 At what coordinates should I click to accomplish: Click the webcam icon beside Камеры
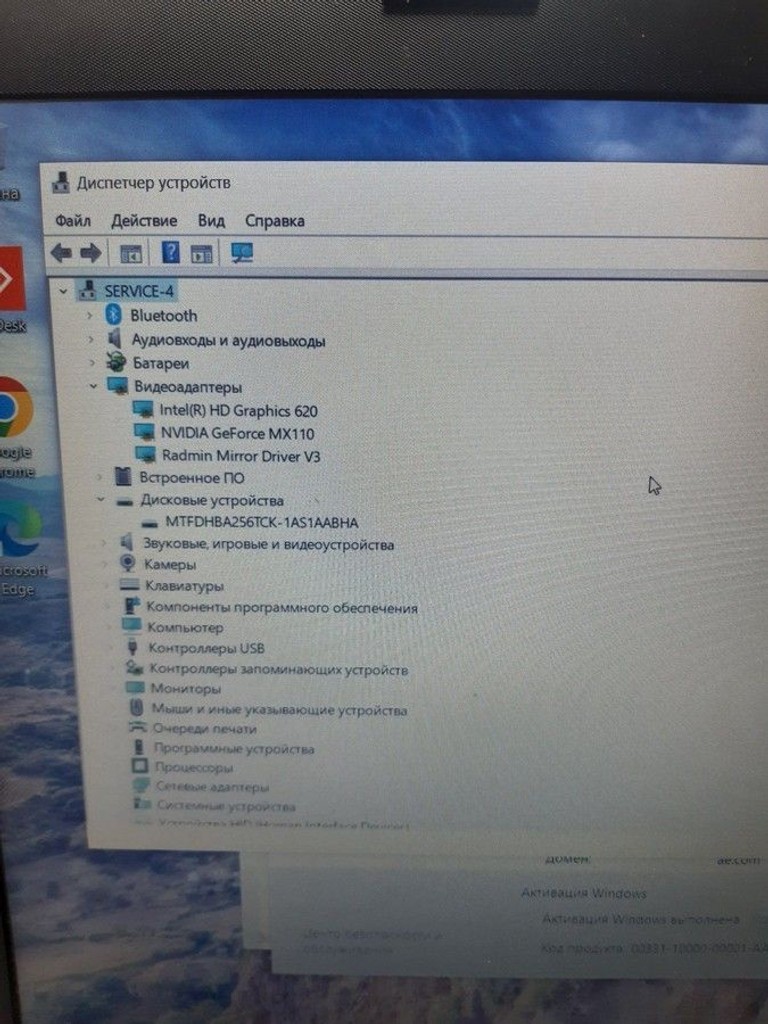[127, 563]
